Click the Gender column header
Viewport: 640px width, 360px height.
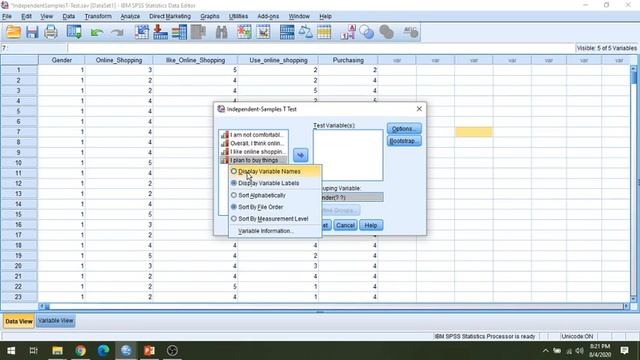62,60
